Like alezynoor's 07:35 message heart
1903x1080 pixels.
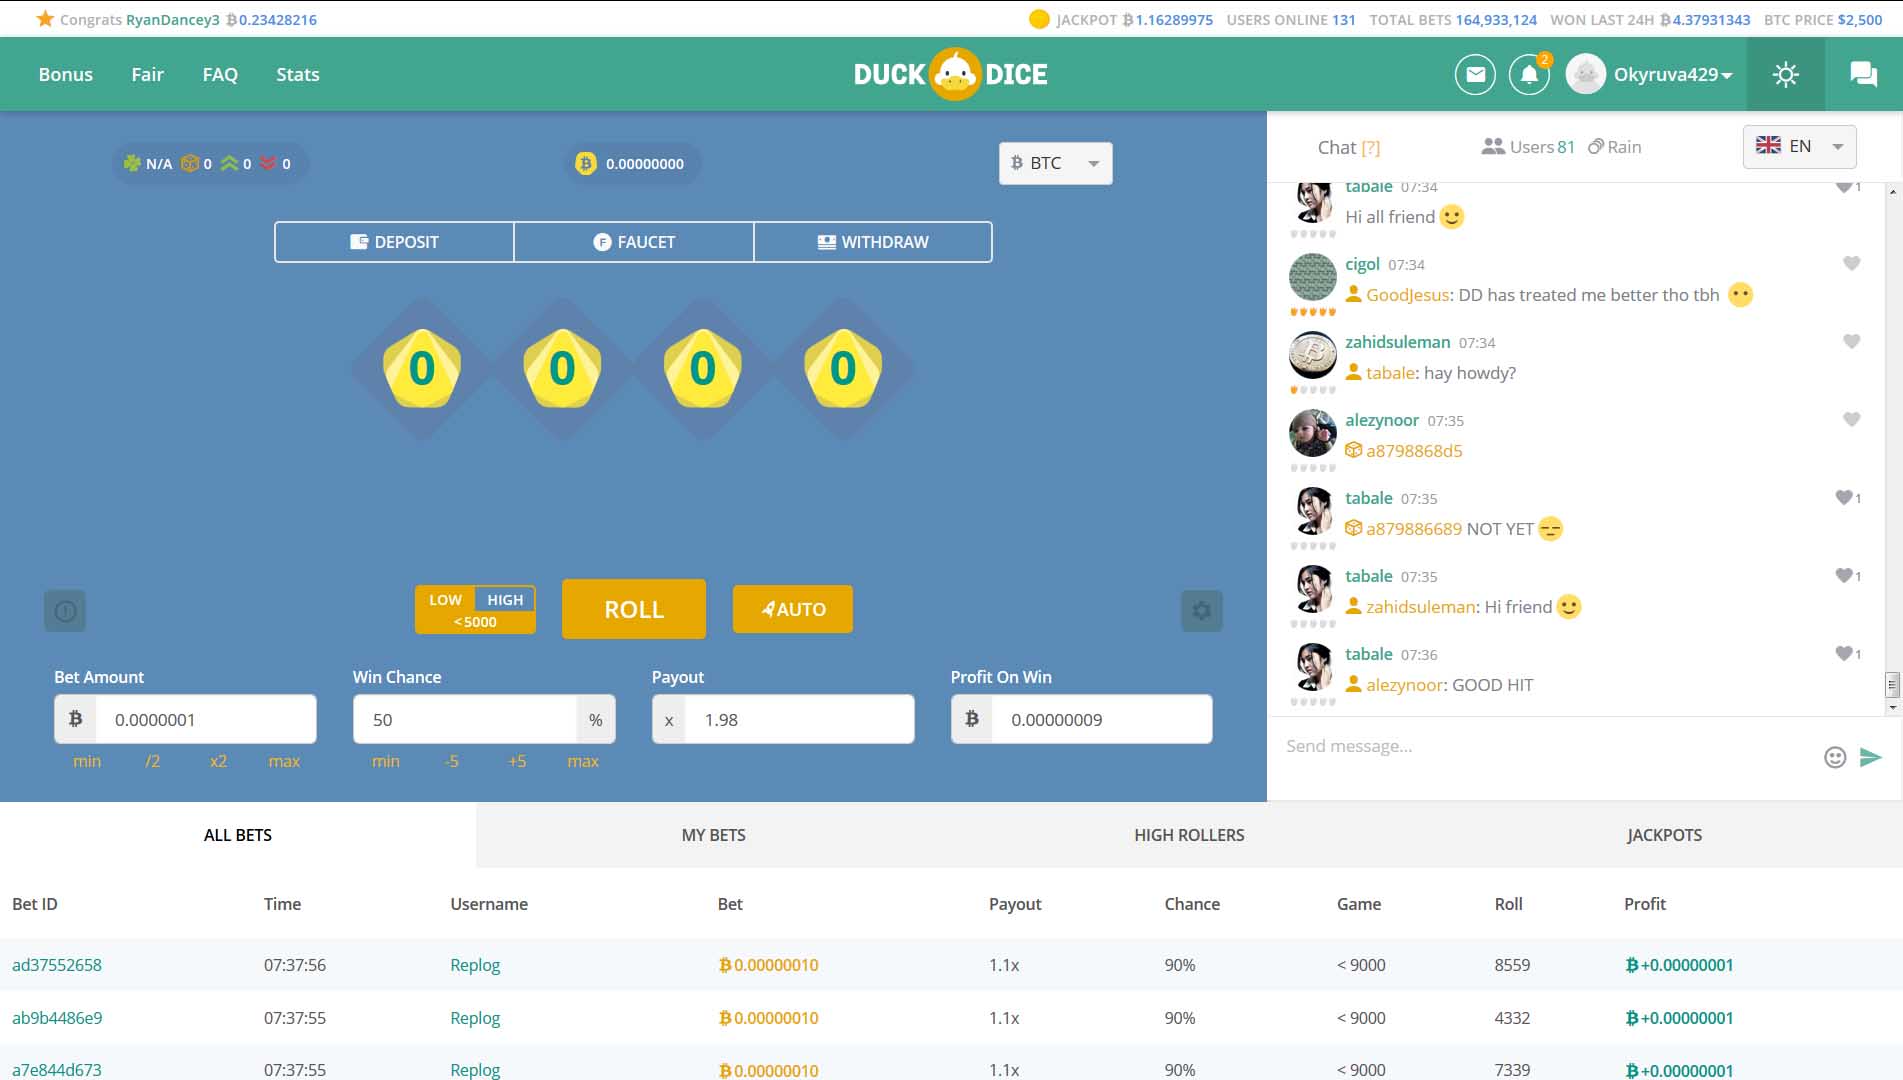1851,419
